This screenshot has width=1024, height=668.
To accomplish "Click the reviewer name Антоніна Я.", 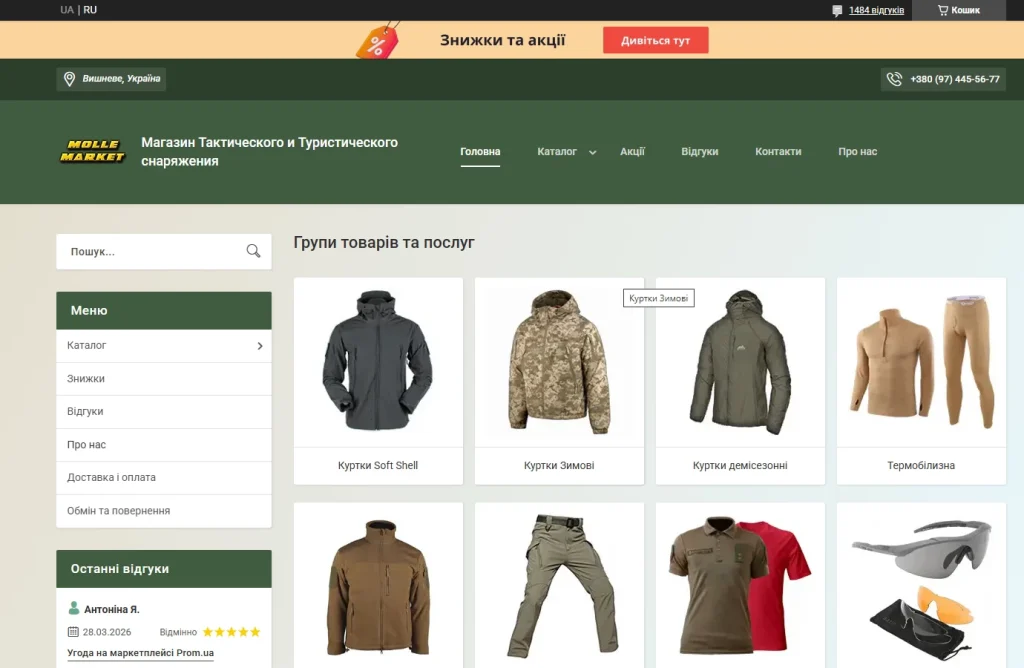I will (x=112, y=609).
